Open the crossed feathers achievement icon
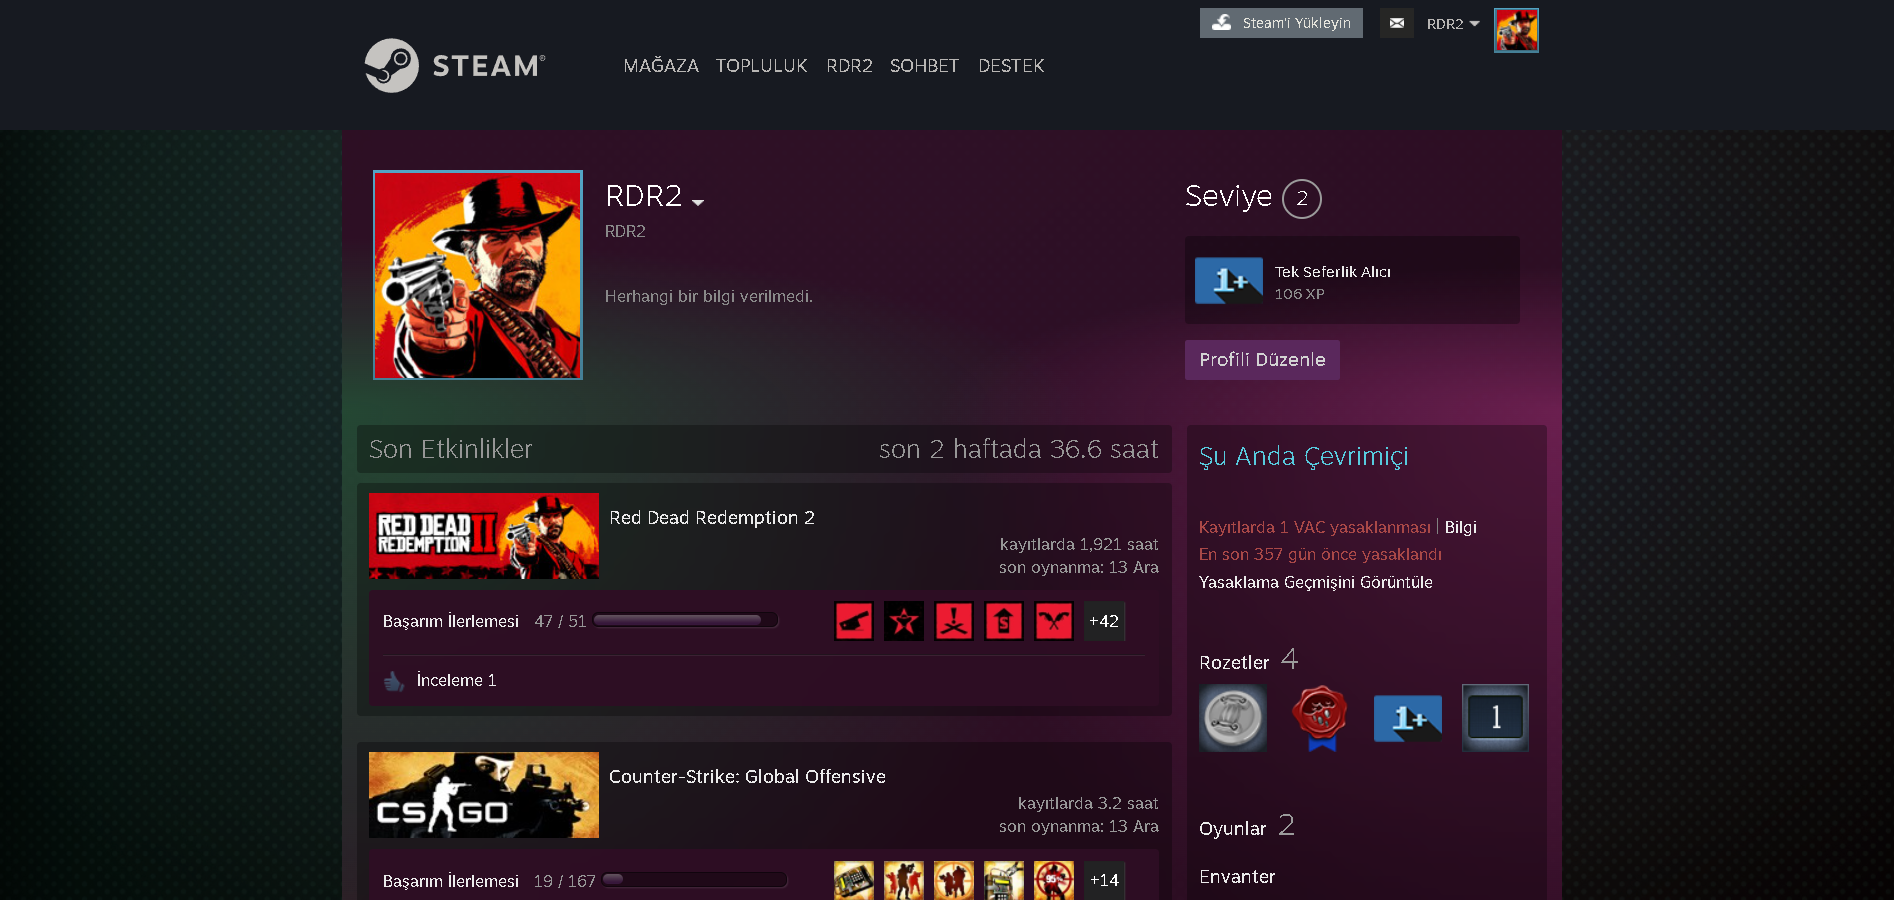Screen dimensions: 1894x900 point(1054,621)
